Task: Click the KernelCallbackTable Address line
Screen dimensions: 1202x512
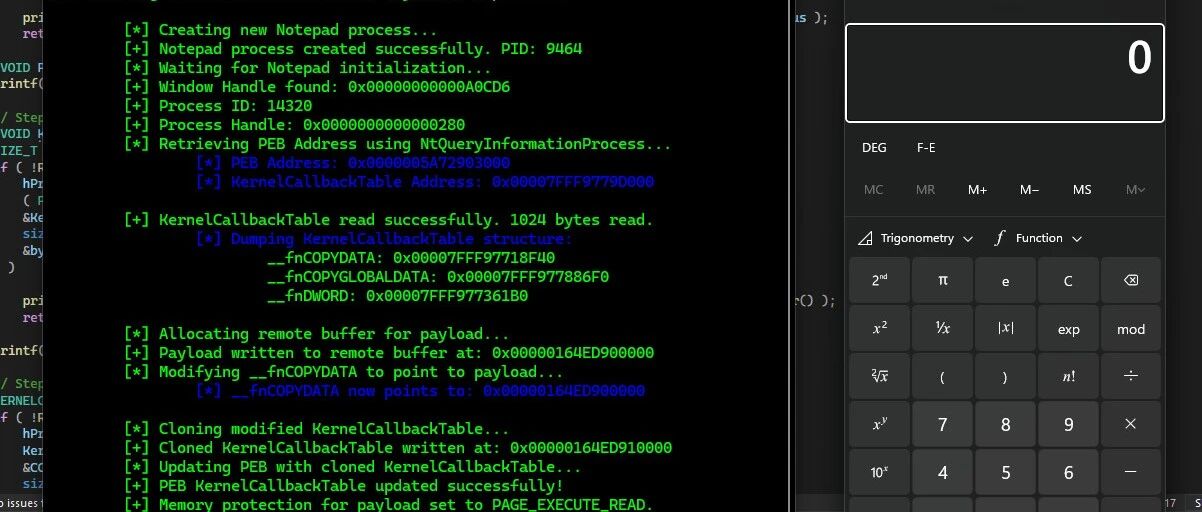Action: click(x=426, y=182)
